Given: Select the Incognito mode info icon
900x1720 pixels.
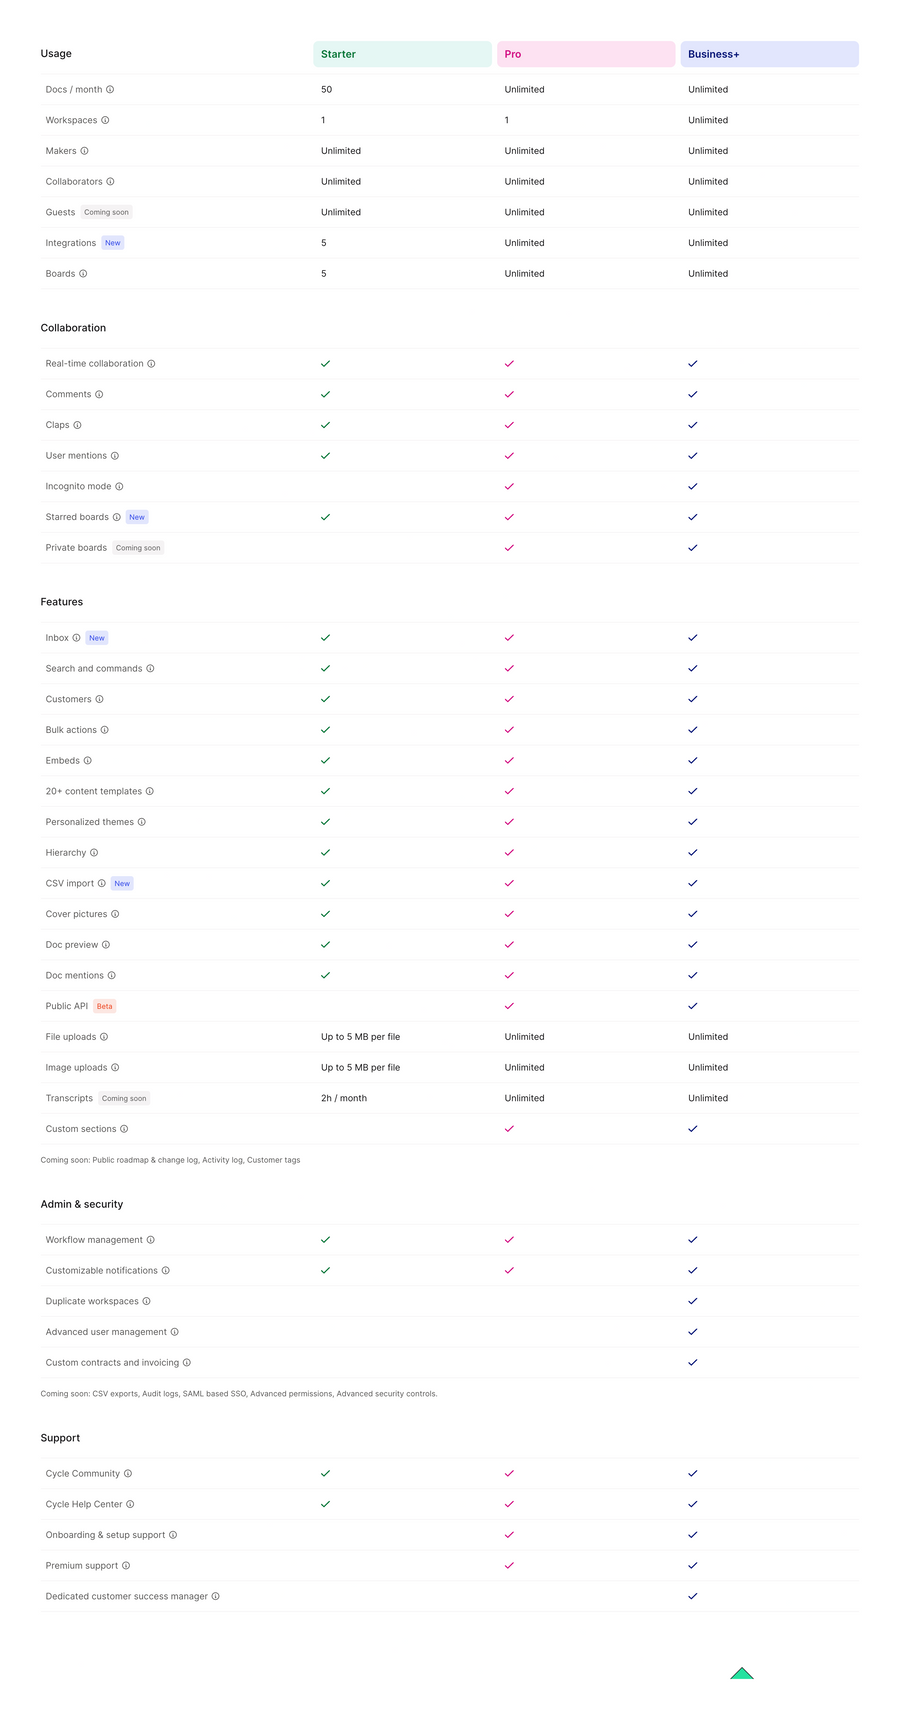Looking at the screenshot, I should [120, 486].
